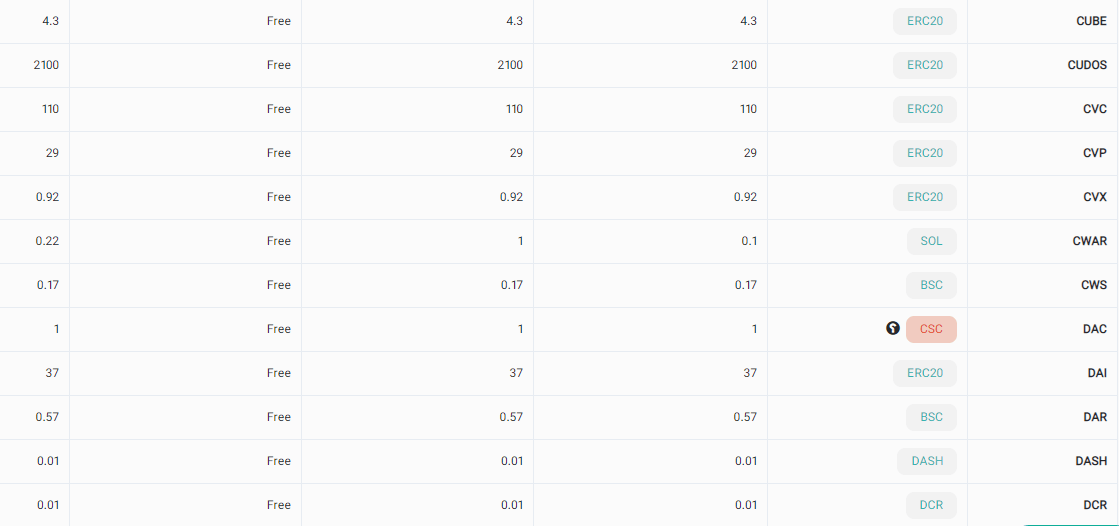The image size is (1119, 526).
Task: Click the DASH network badge
Action: coord(927,461)
